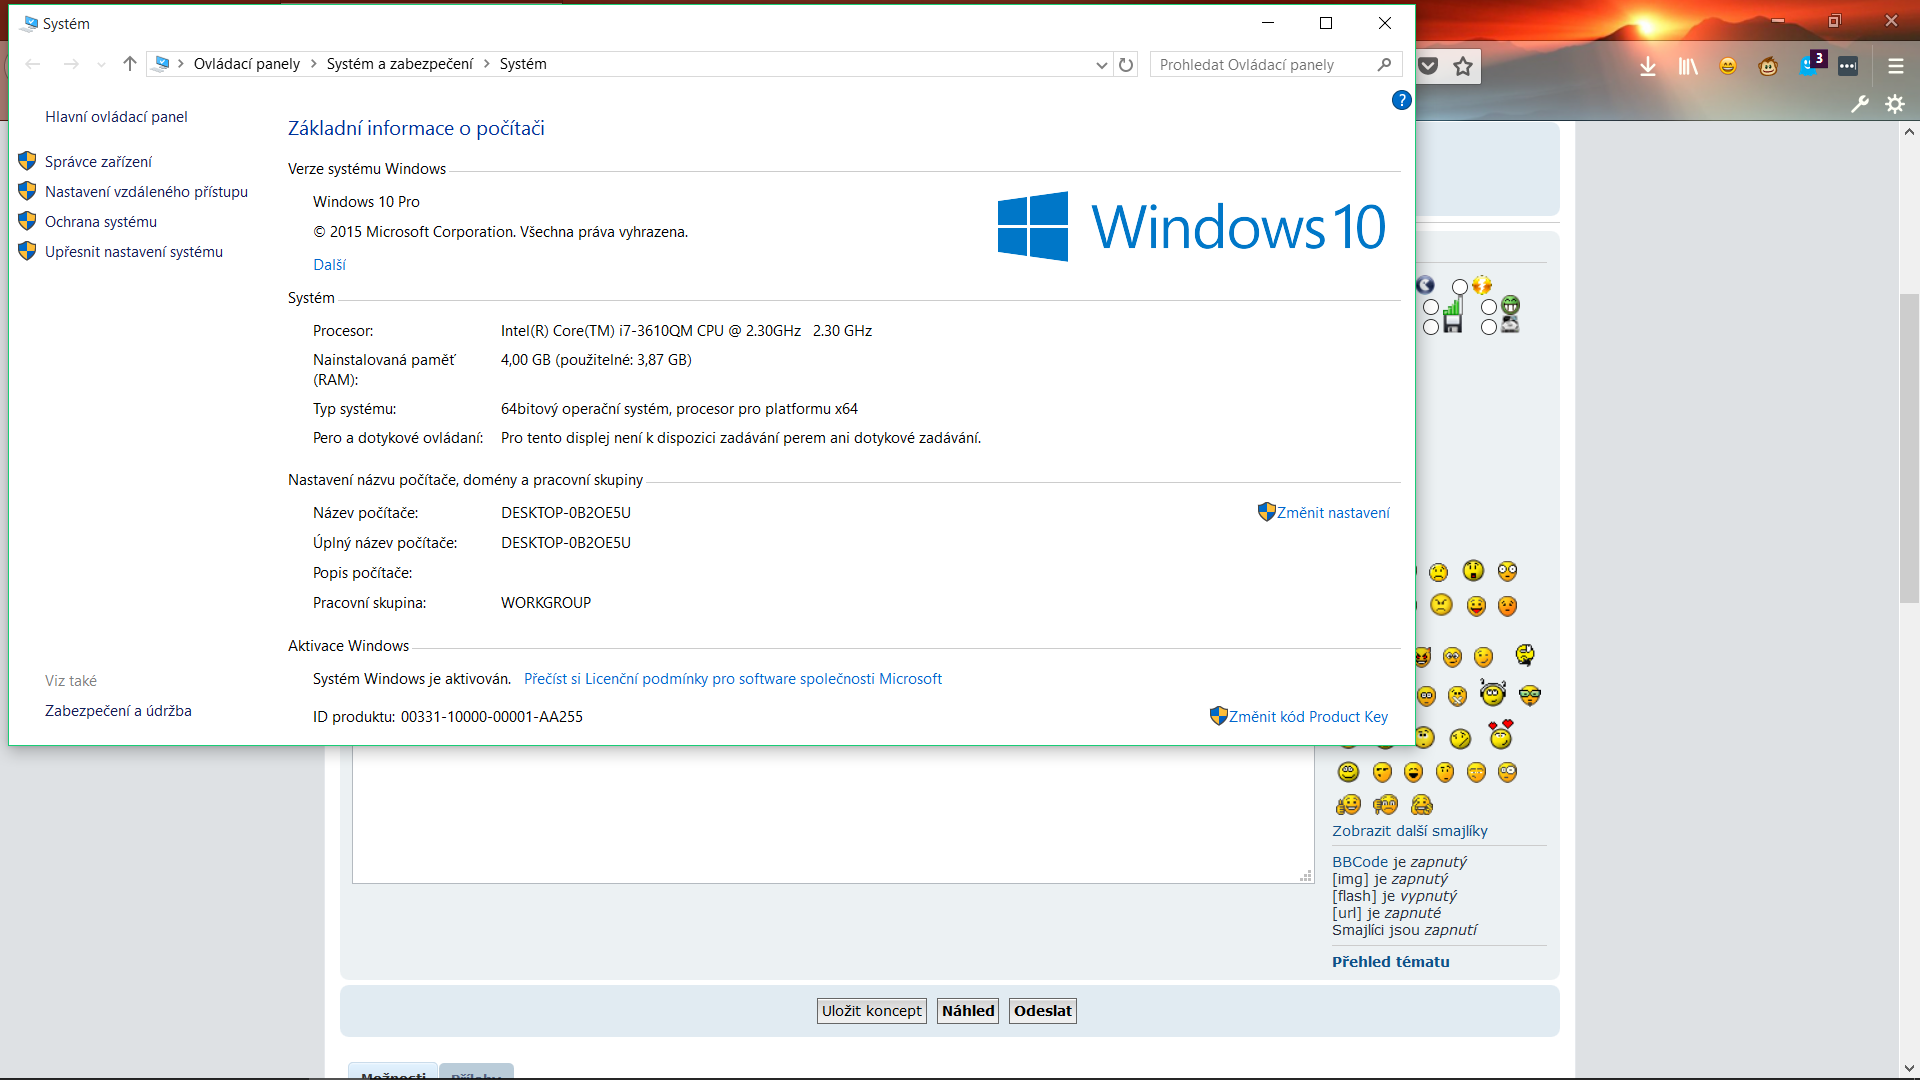Open the Firefox hamburger menu
The height and width of the screenshot is (1080, 1920).
[x=1895, y=66]
